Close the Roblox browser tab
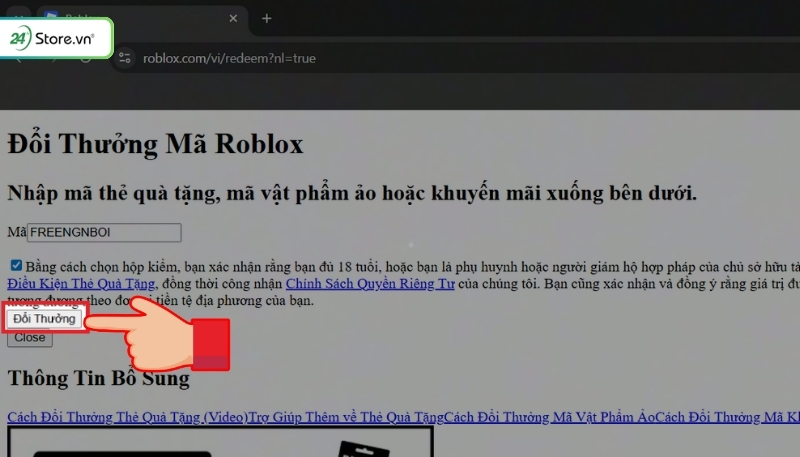 [232, 18]
